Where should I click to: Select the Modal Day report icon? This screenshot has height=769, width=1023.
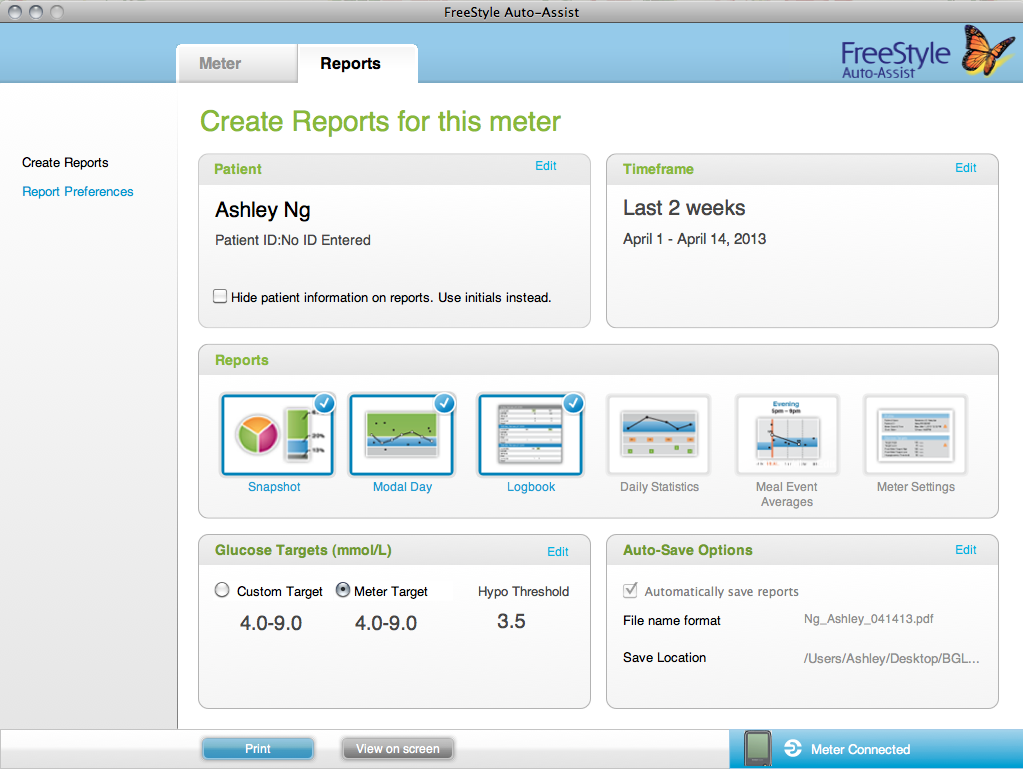401,435
